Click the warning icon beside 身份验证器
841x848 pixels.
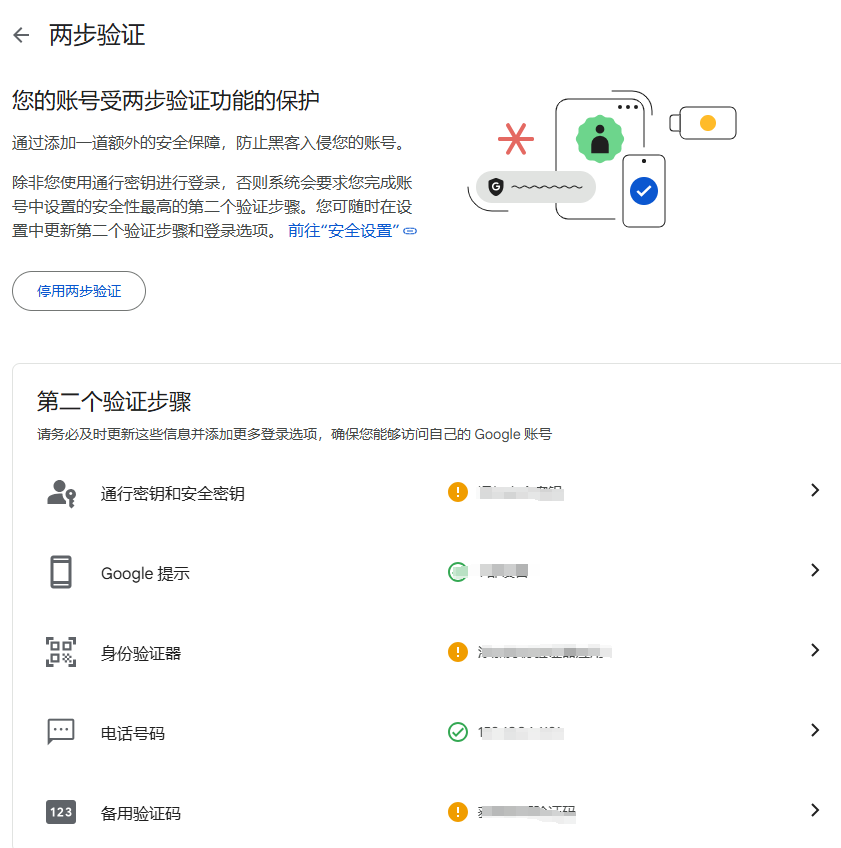(x=458, y=650)
